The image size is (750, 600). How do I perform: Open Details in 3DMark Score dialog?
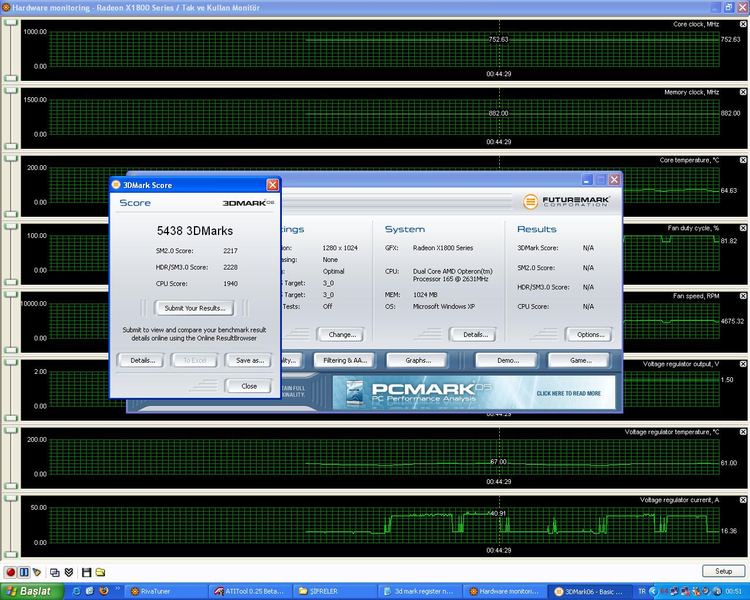coord(142,360)
